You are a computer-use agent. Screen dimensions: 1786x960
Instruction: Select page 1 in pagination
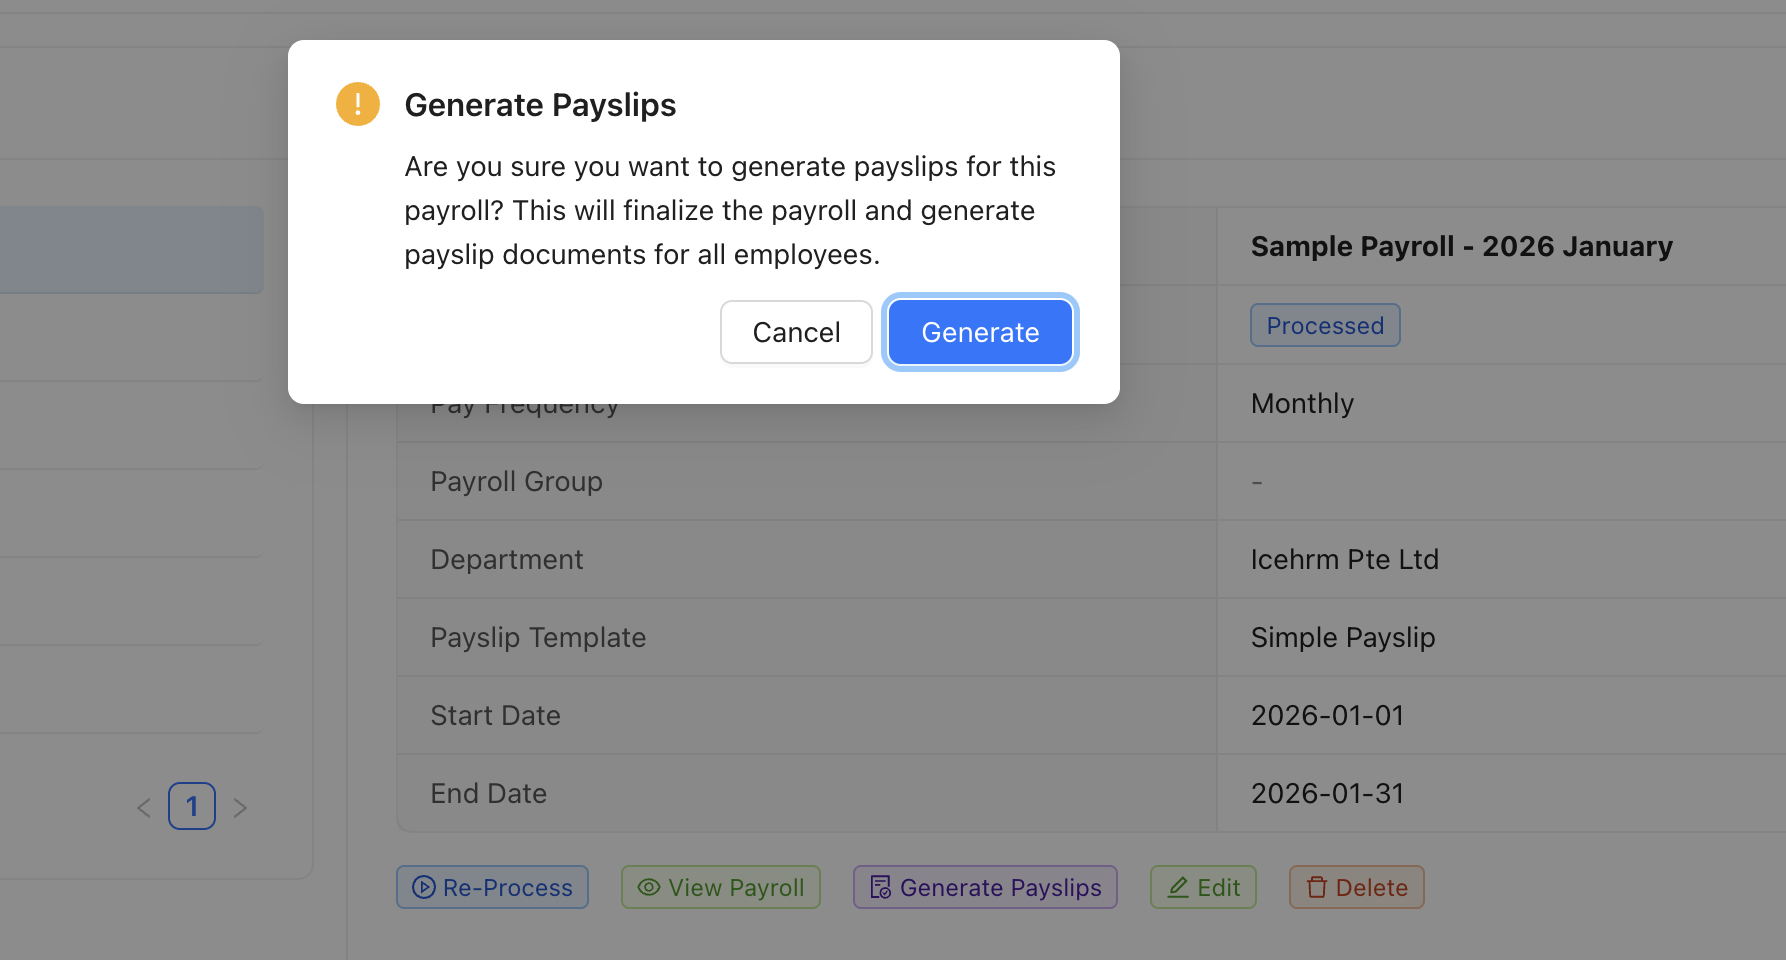coord(191,806)
